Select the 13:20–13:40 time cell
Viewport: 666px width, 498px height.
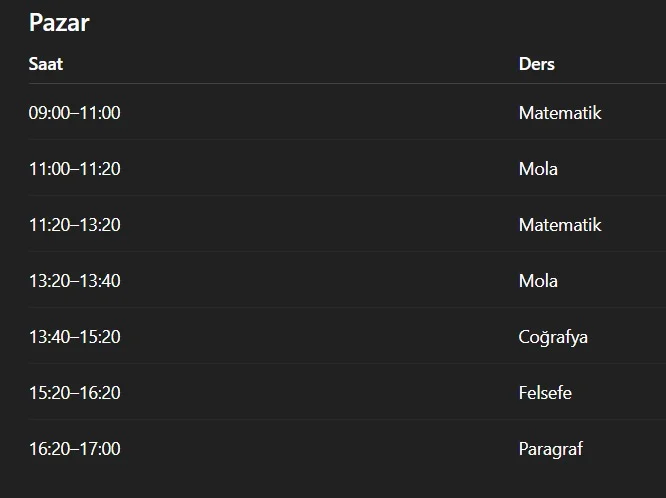[74, 281]
